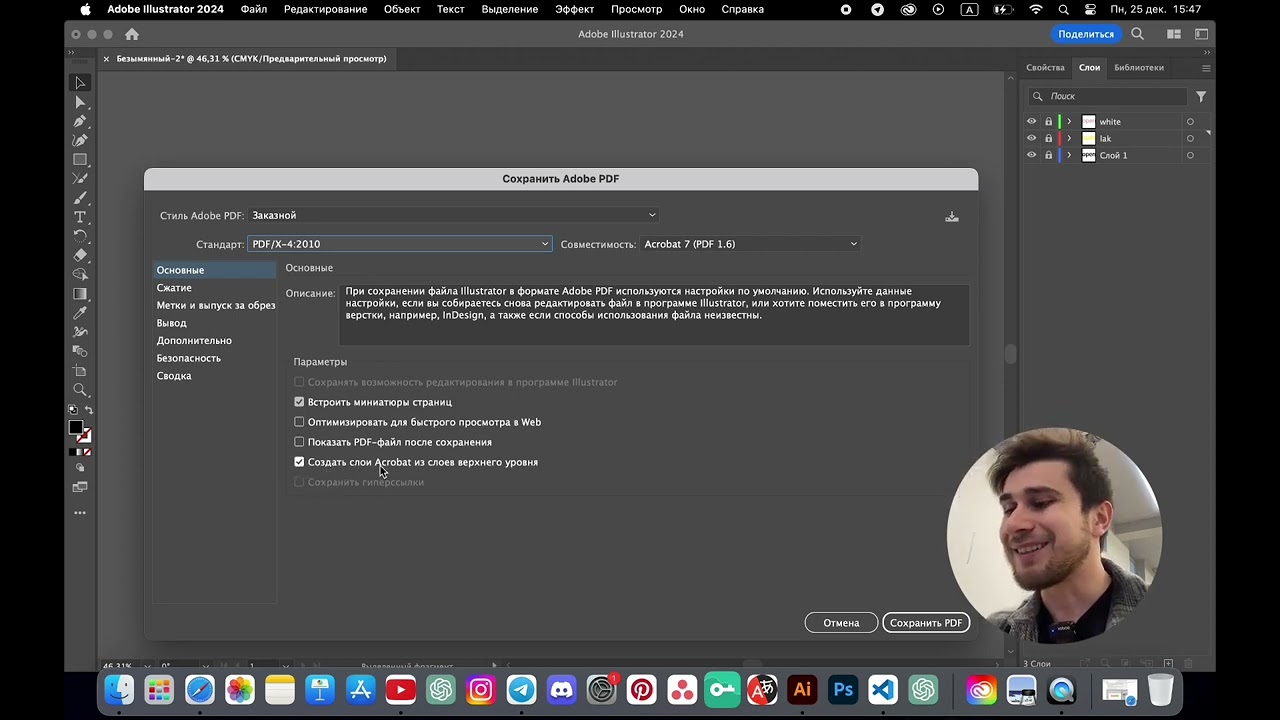
Task: Uncheck Встроить миниатюры страниц
Action: click(x=299, y=402)
